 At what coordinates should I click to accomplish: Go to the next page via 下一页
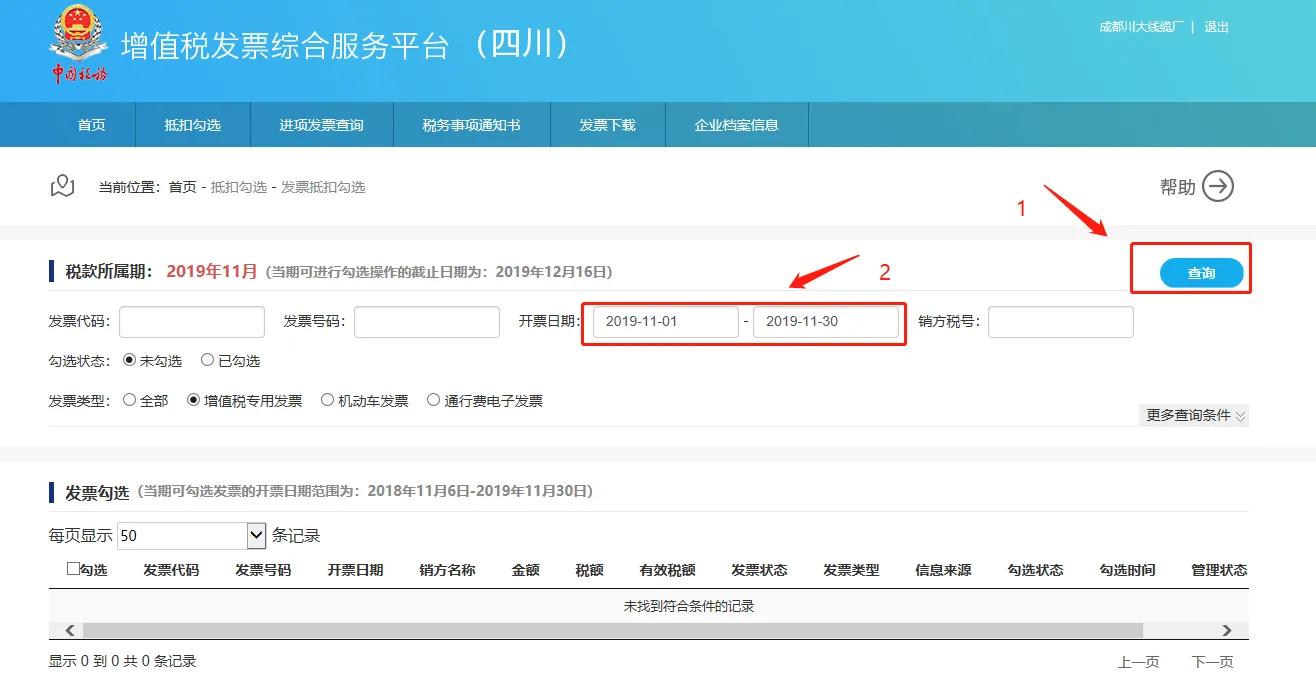1213,661
